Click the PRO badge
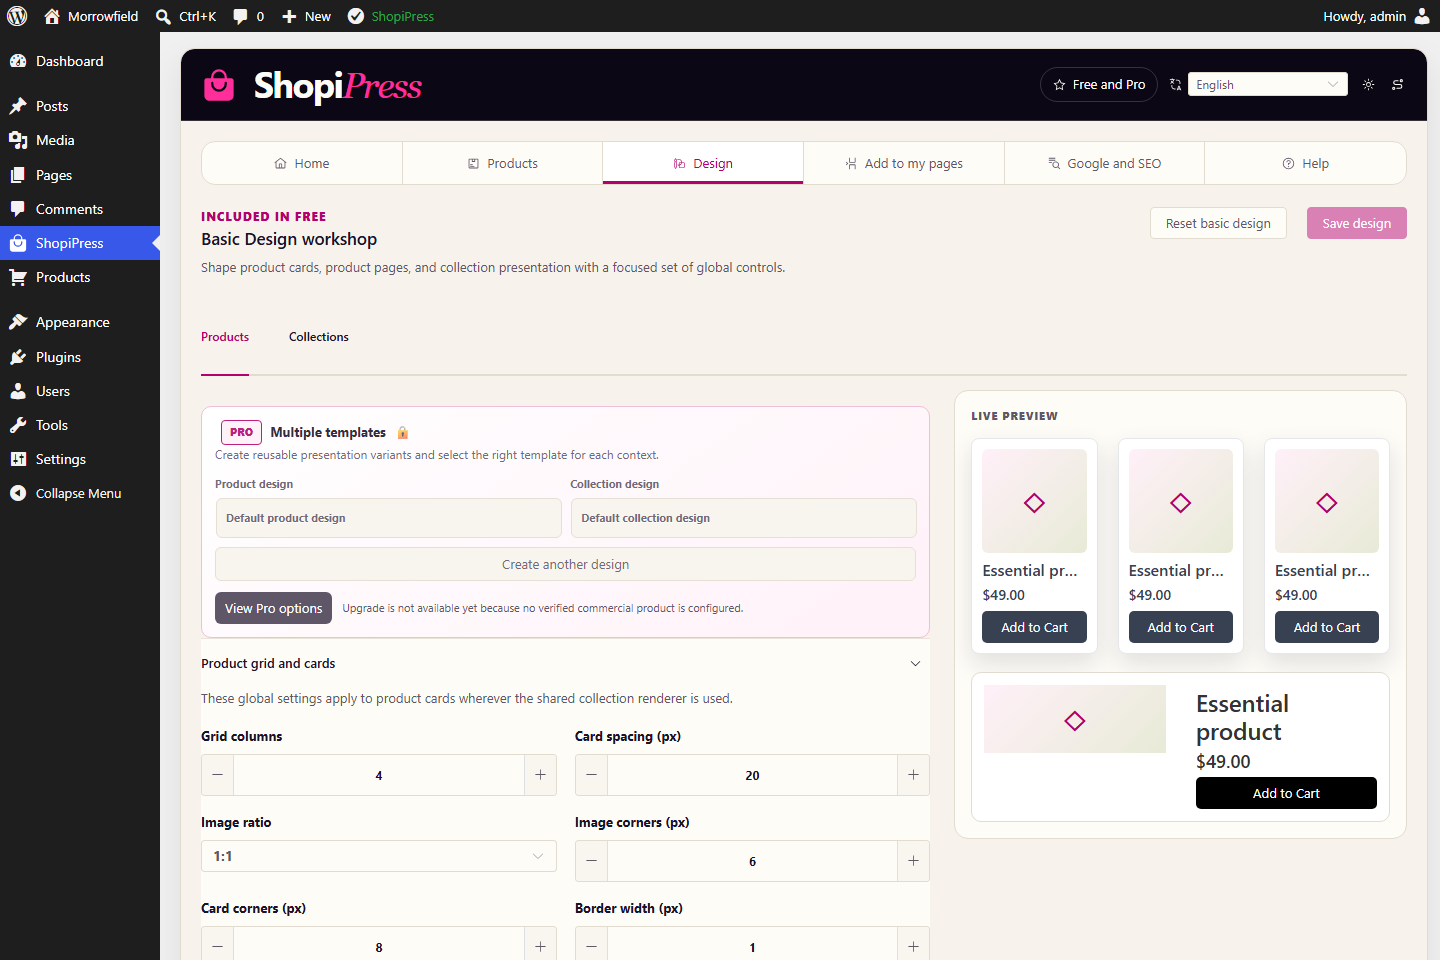Image resolution: width=1440 pixels, height=960 pixels. 241,432
